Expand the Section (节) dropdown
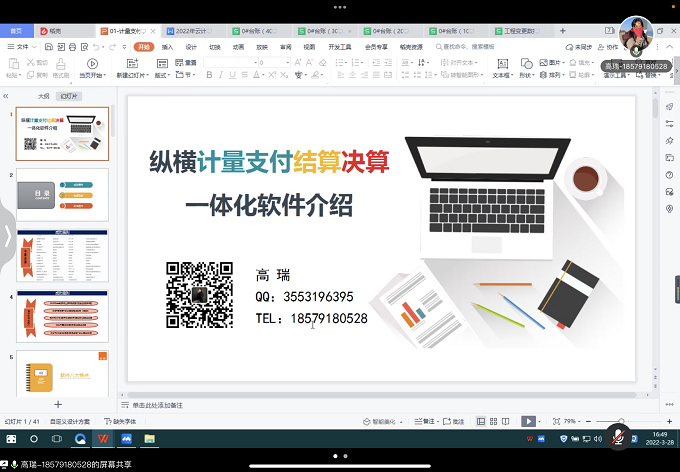The width and height of the screenshot is (680, 472). pos(193,75)
